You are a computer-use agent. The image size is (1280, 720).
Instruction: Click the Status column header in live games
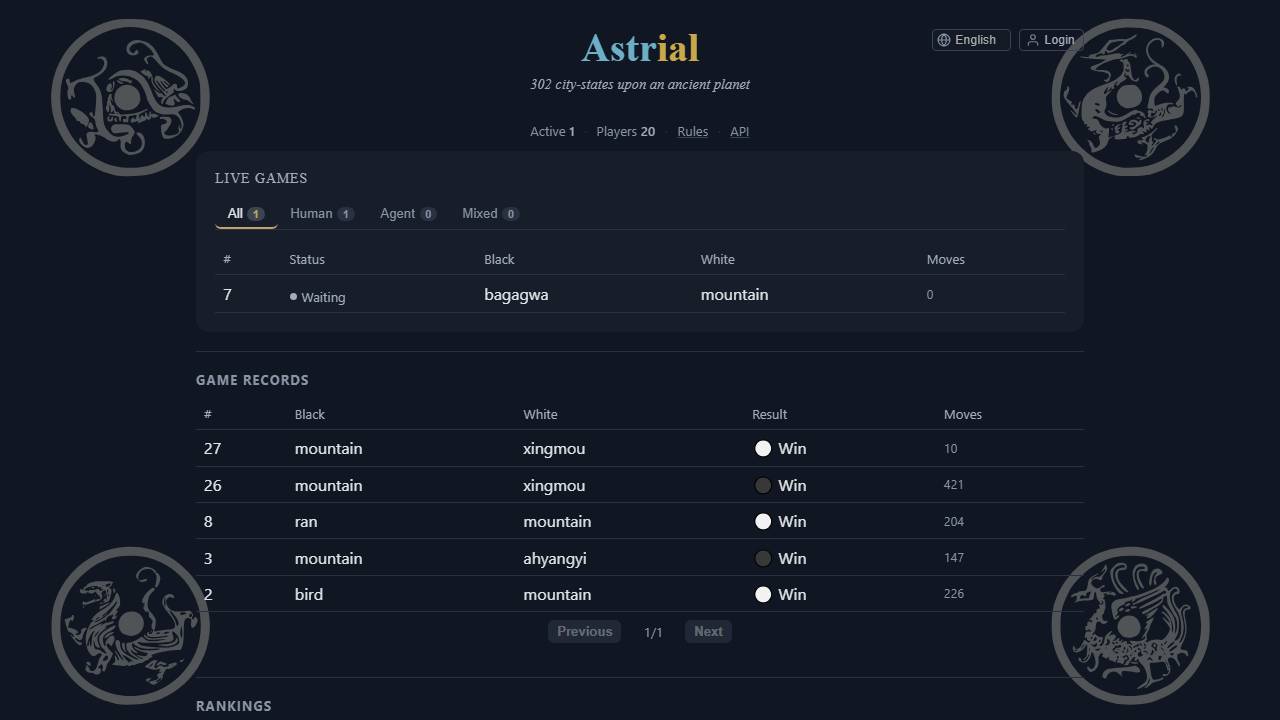pos(307,259)
